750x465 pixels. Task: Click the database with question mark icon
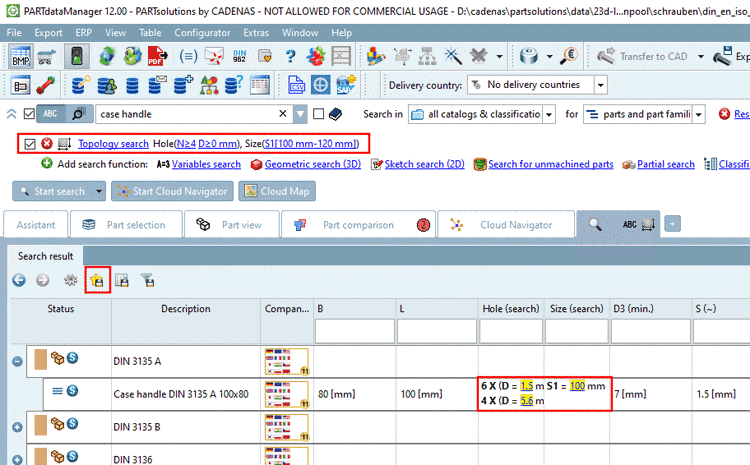click(x=234, y=85)
